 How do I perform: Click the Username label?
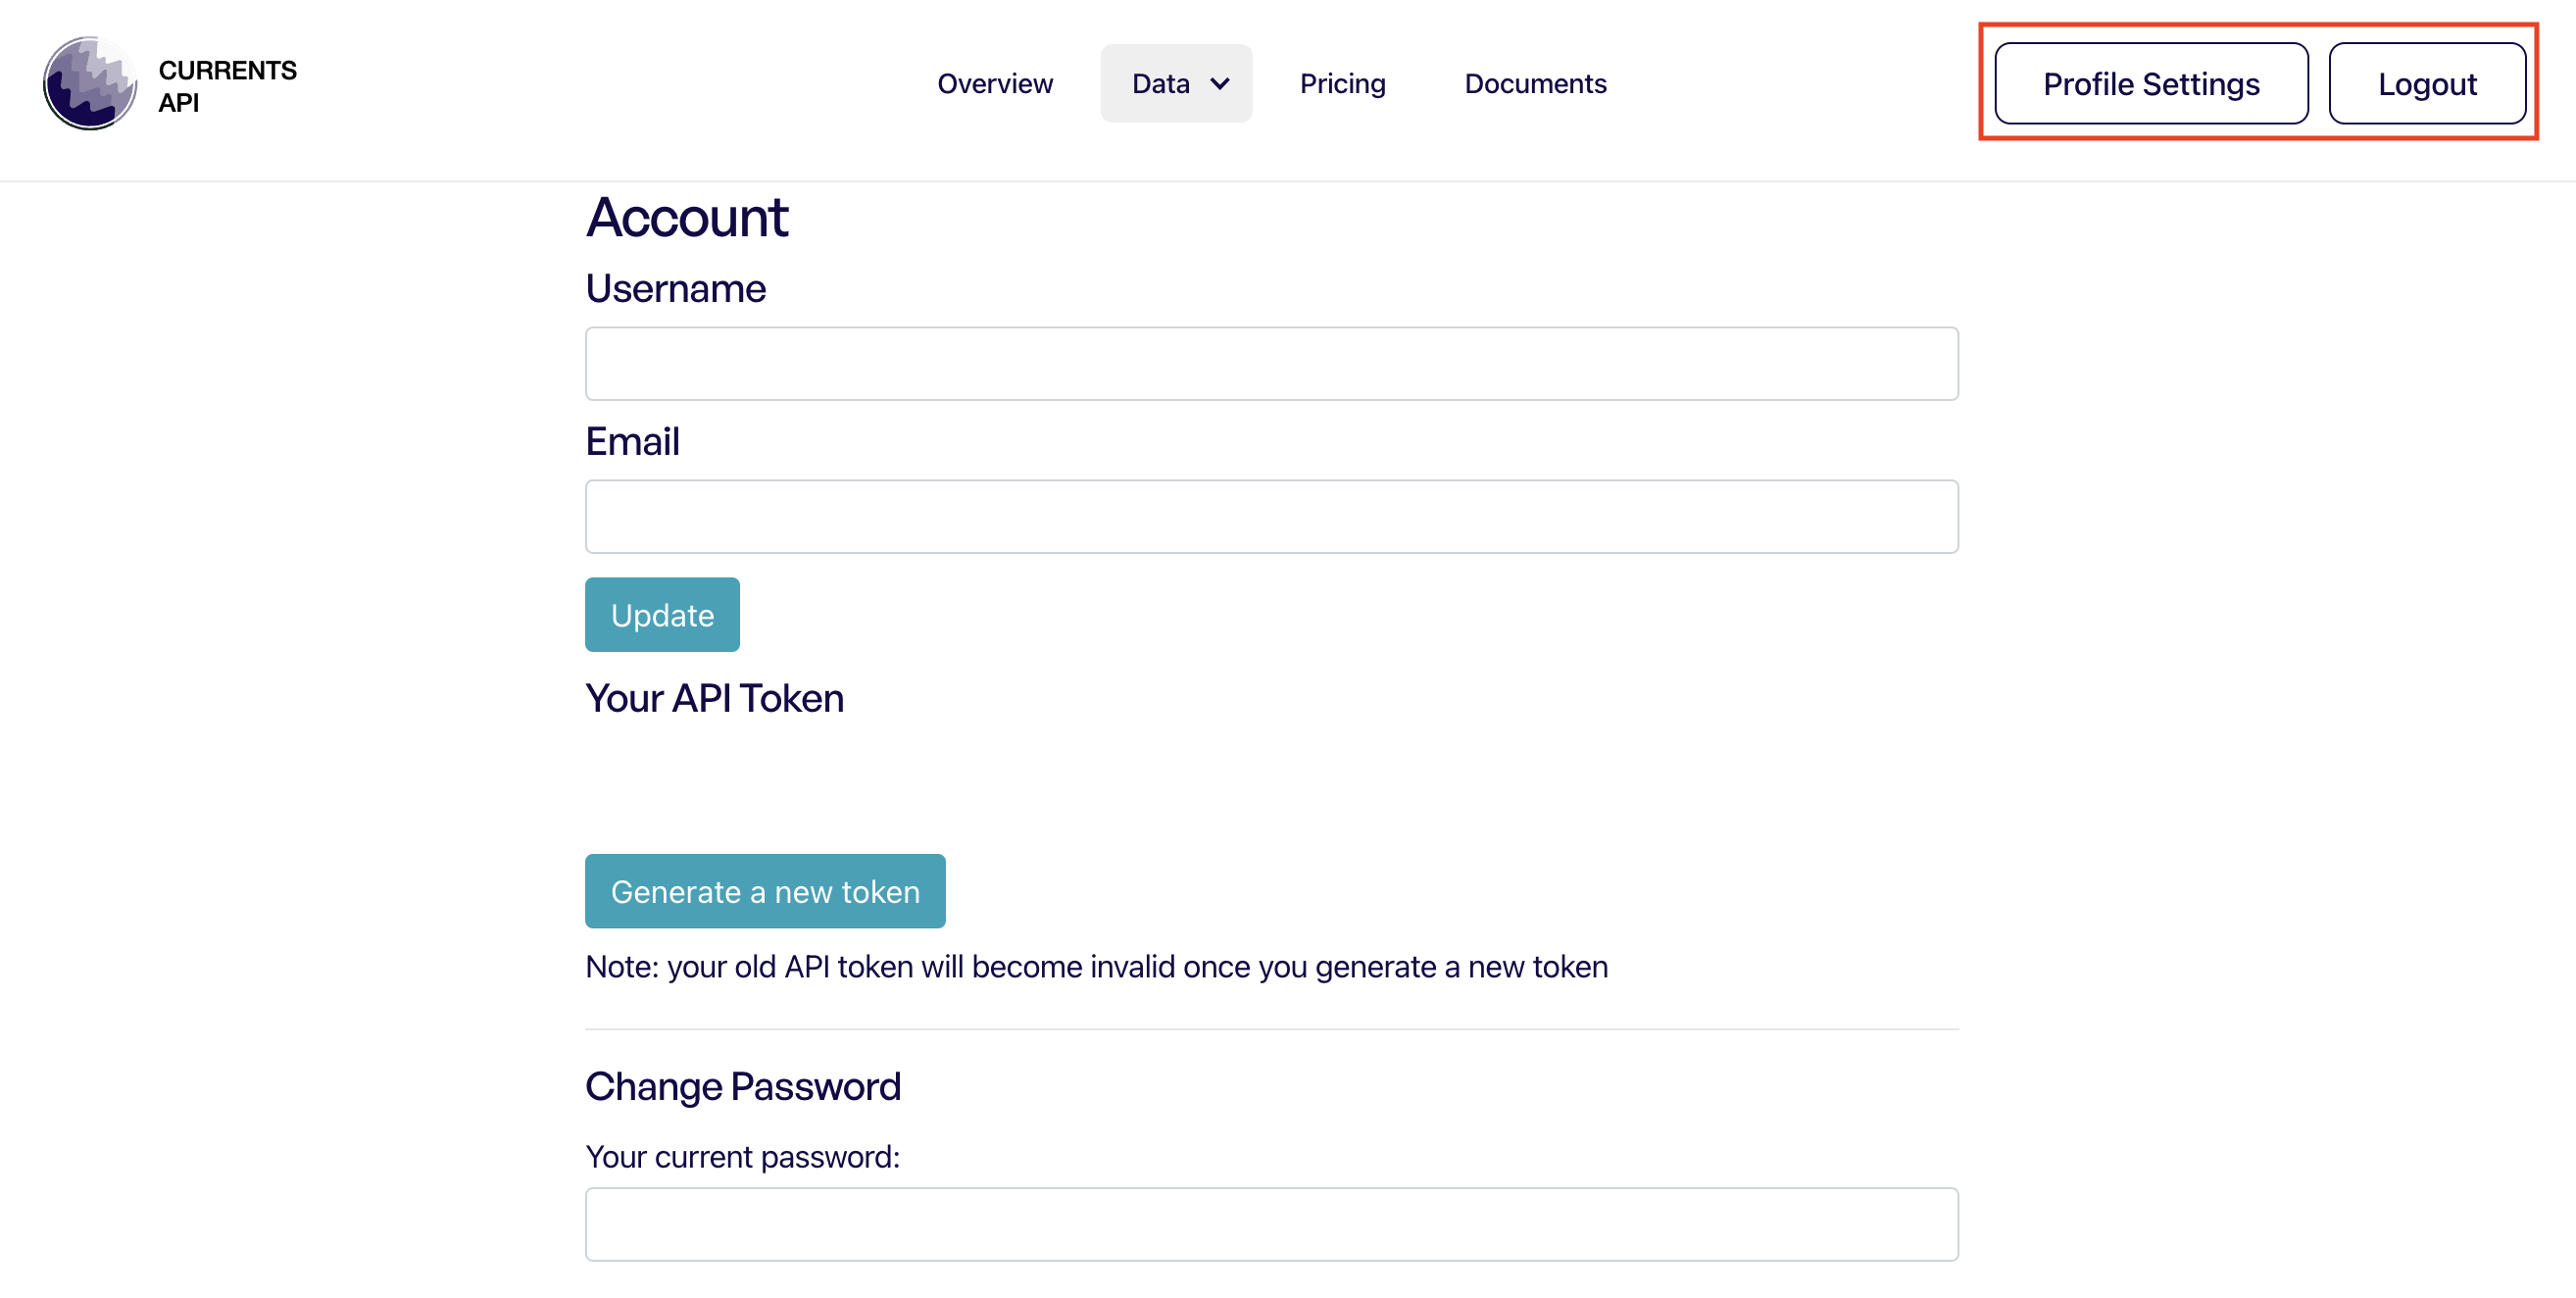(676, 288)
